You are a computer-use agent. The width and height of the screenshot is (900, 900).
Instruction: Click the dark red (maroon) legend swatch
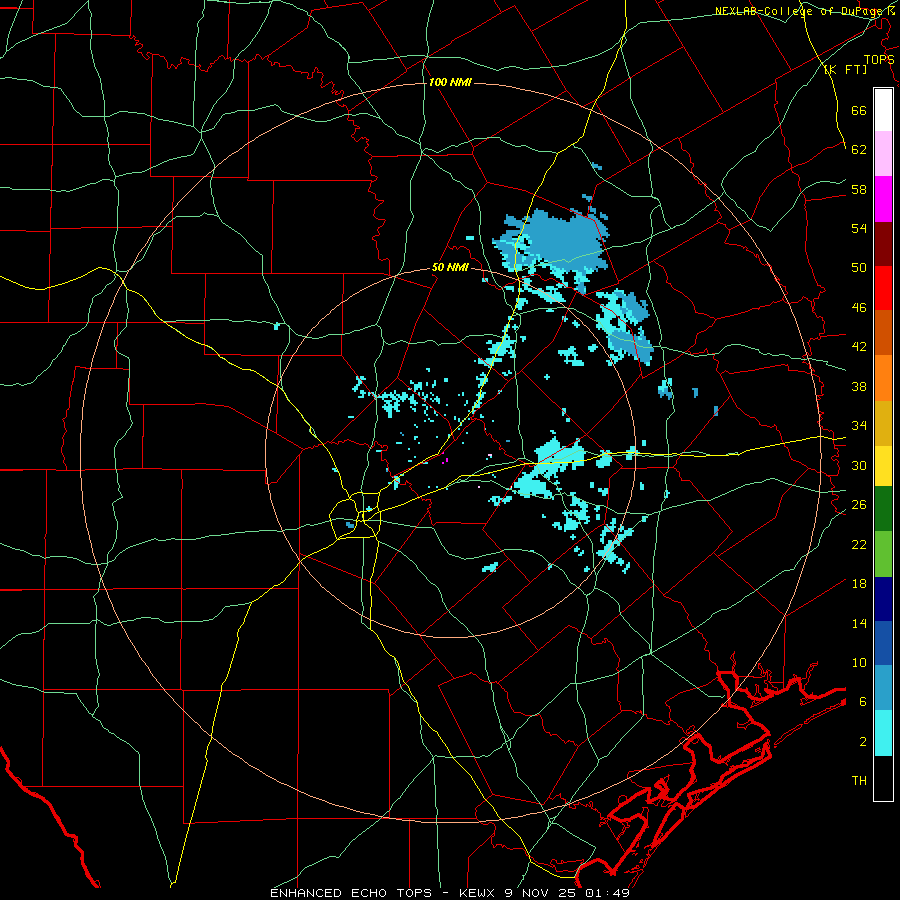click(883, 243)
